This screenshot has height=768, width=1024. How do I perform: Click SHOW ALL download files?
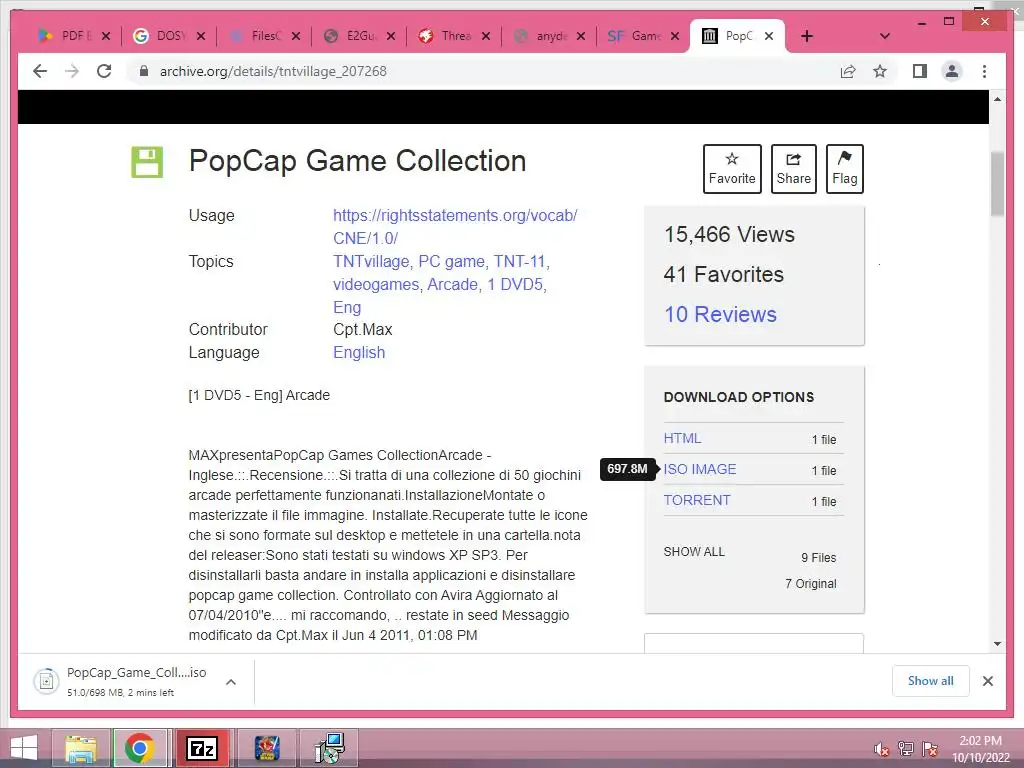coord(694,552)
